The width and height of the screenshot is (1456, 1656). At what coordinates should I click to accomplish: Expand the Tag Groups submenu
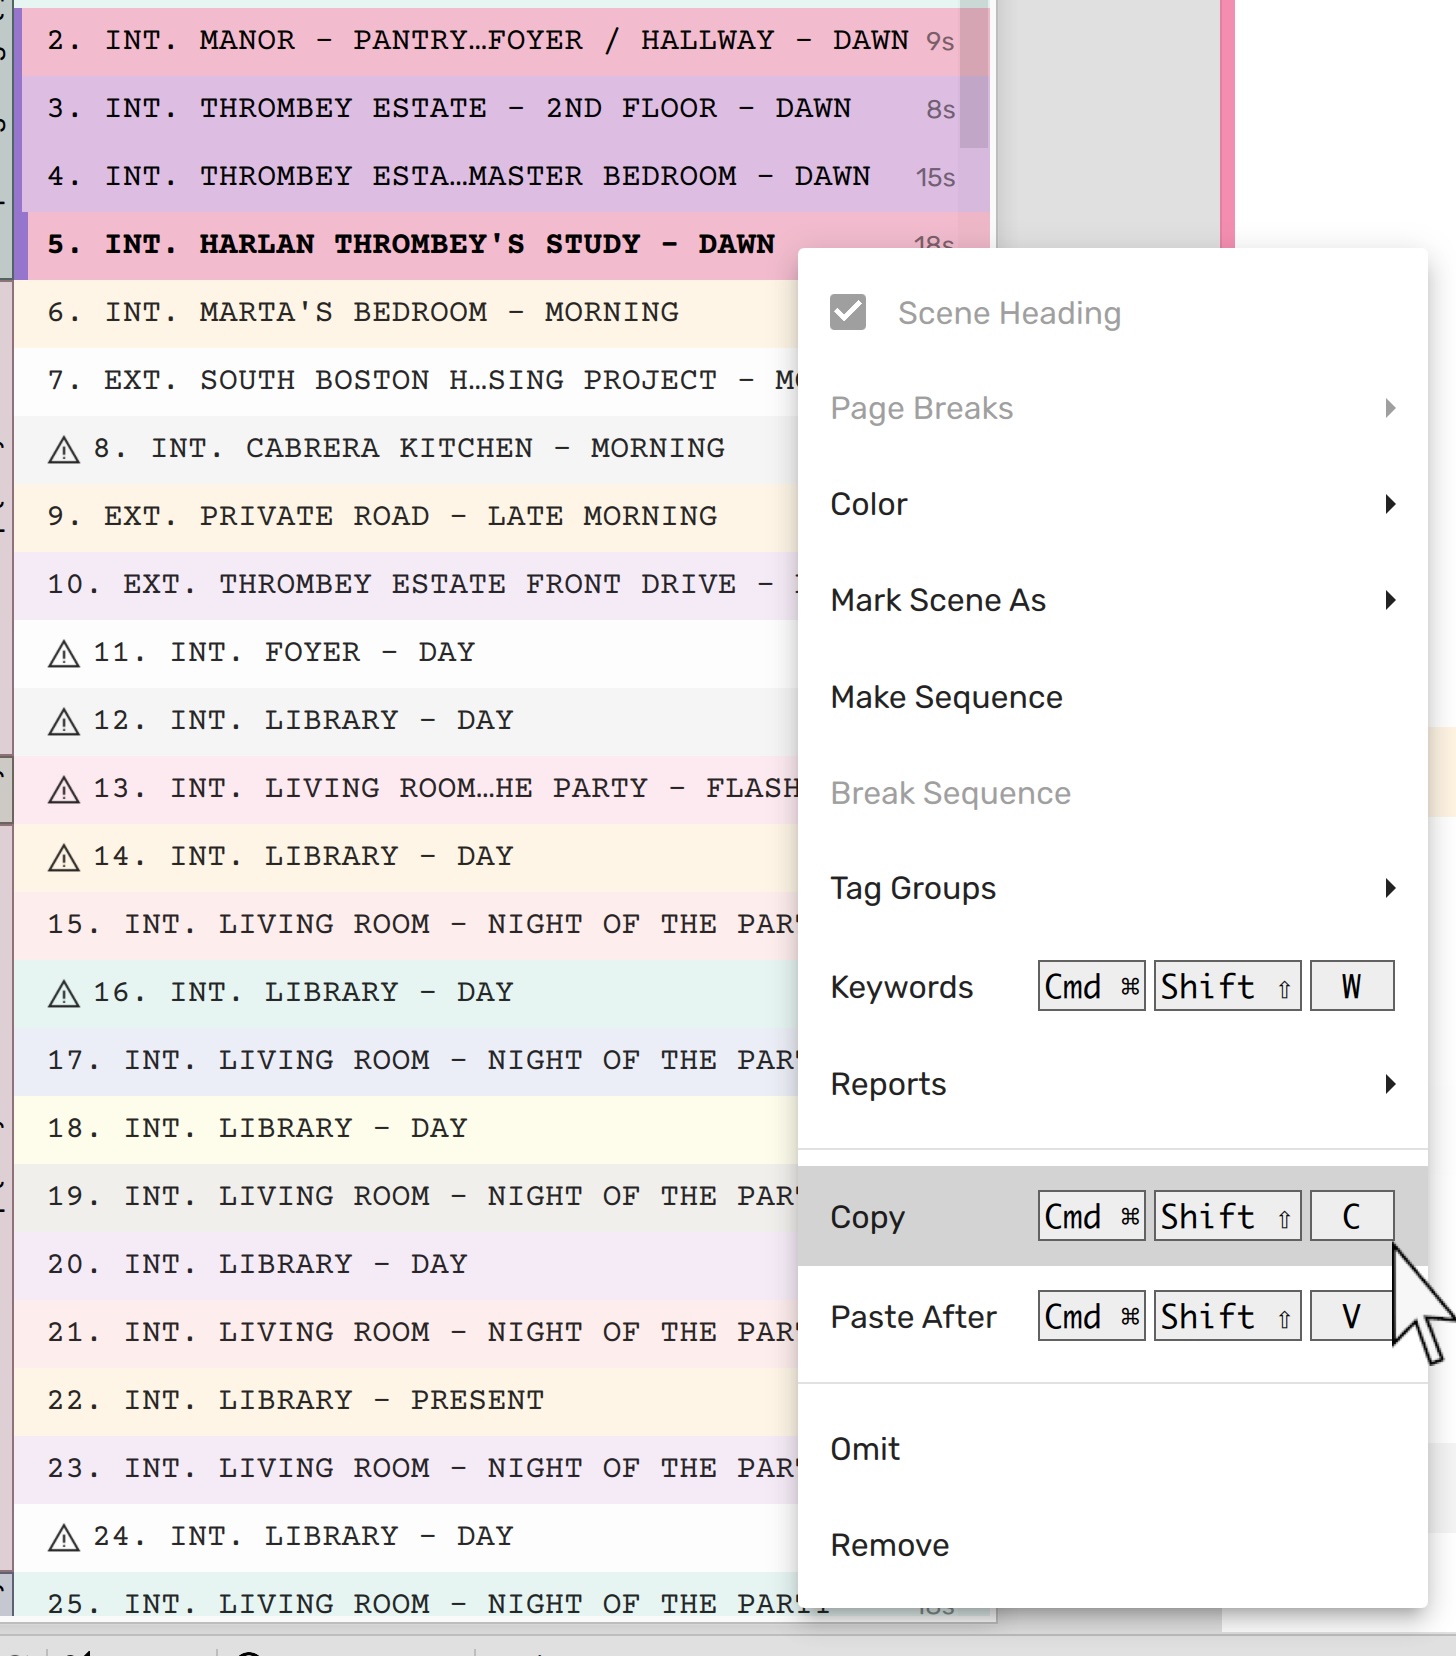click(x=1389, y=888)
